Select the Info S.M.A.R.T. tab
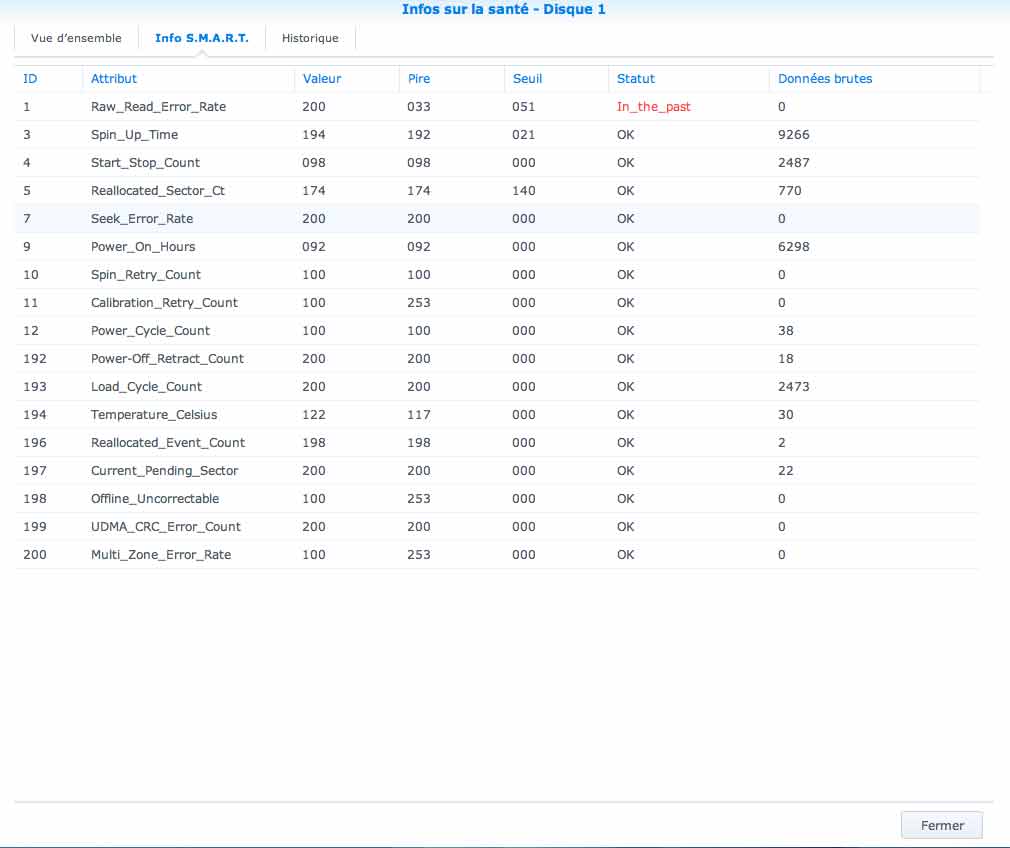This screenshot has width=1010, height=848. [x=201, y=38]
